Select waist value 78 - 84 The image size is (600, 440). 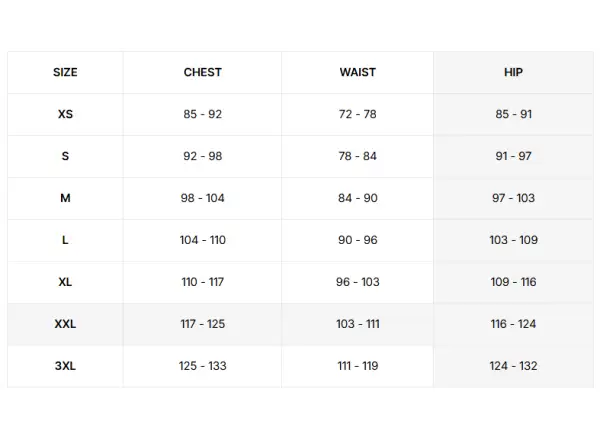[x=357, y=156]
